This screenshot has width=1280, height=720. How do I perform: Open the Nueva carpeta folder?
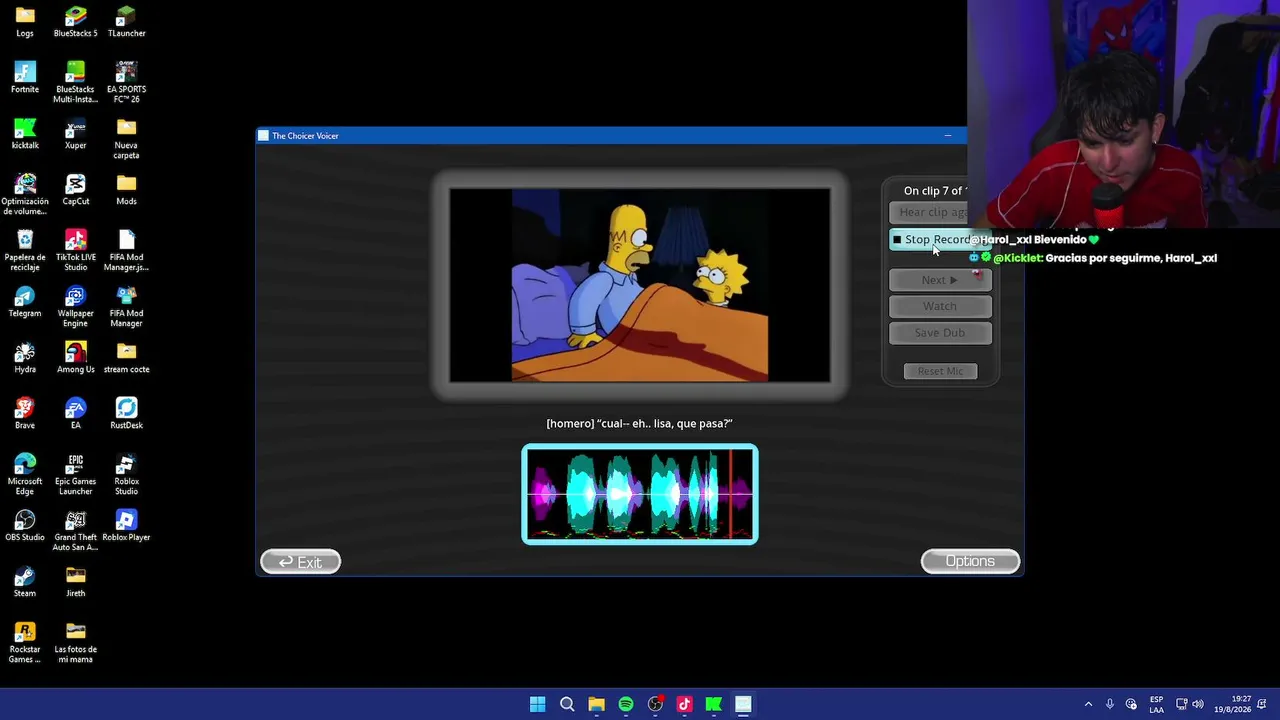coord(126,139)
